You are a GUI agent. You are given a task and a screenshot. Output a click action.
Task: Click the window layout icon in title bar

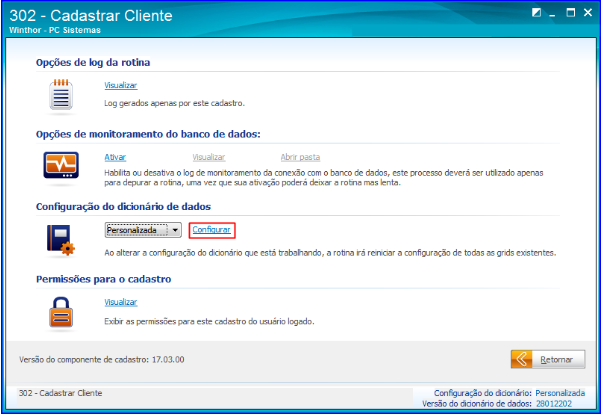pyautogui.click(x=536, y=13)
